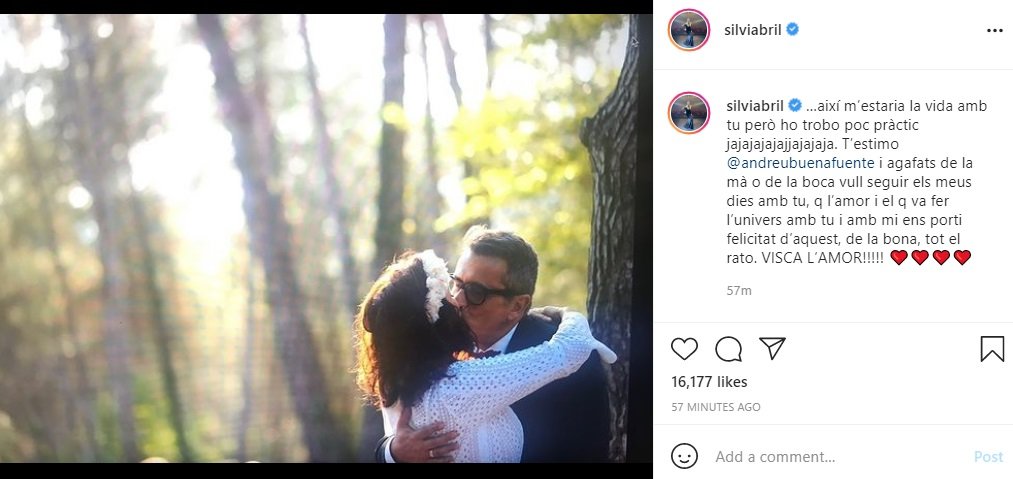Click the Post comment button

point(988,456)
